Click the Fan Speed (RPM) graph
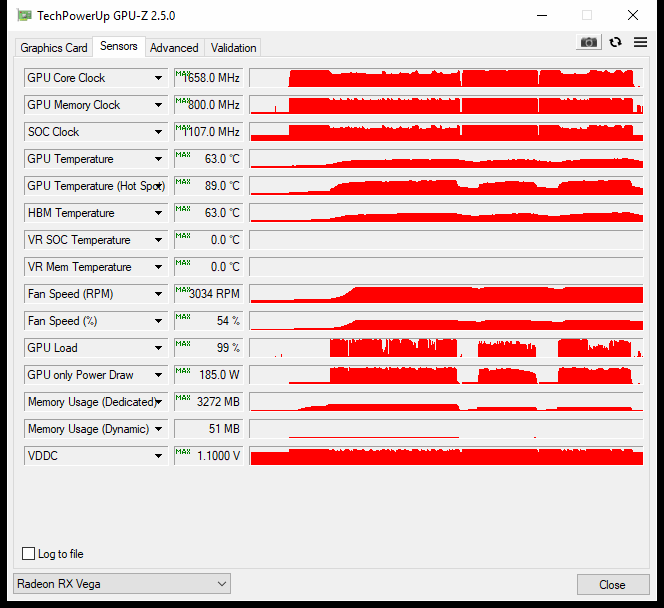664x608 pixels. [446, 294]
